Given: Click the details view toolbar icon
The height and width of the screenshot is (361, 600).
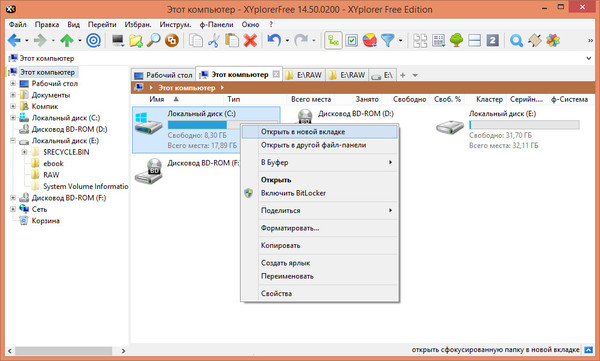Looking at the screenshot, I should click(x=439, y=40).
